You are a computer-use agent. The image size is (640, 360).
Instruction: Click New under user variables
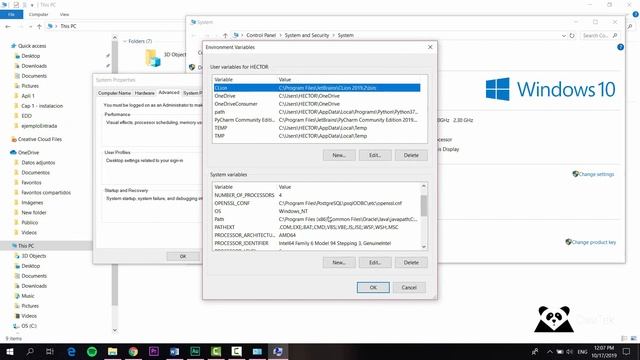tap(339, 155)
